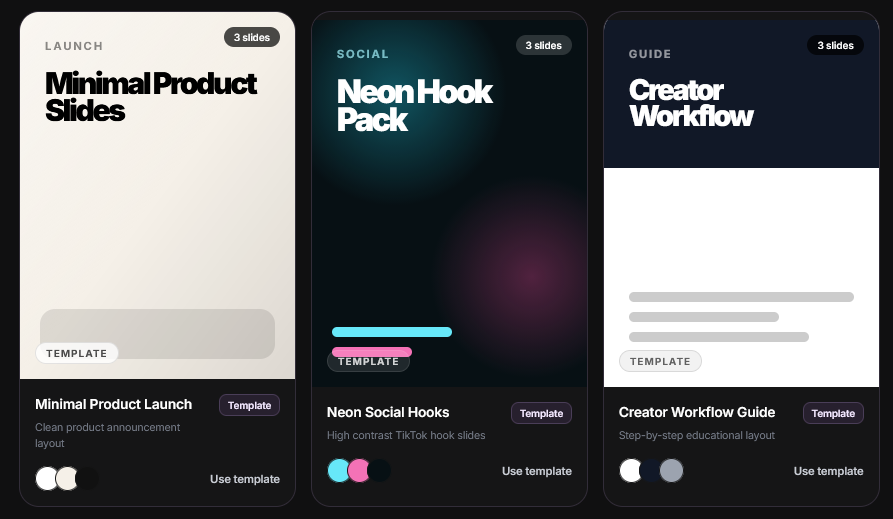Click the Minimal Product Launch title

click(x=113, y=404)
